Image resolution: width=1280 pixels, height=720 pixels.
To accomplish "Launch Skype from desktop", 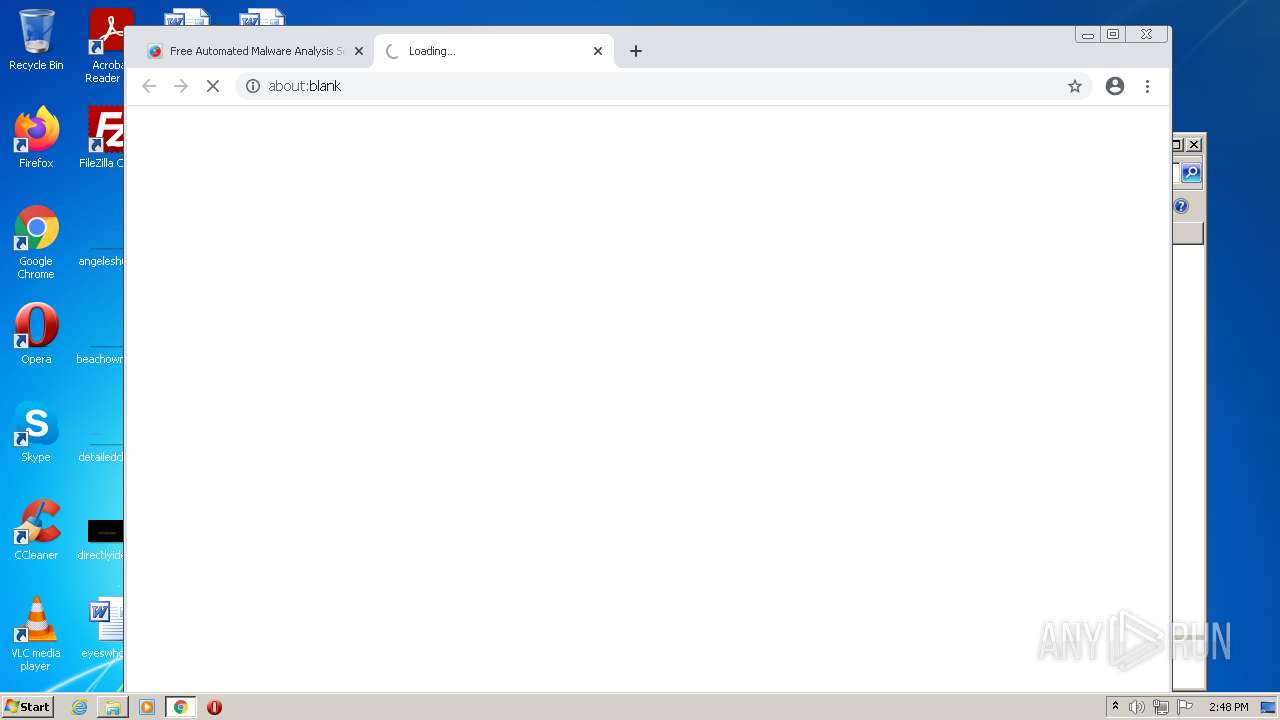I will [x=36, y=432].
